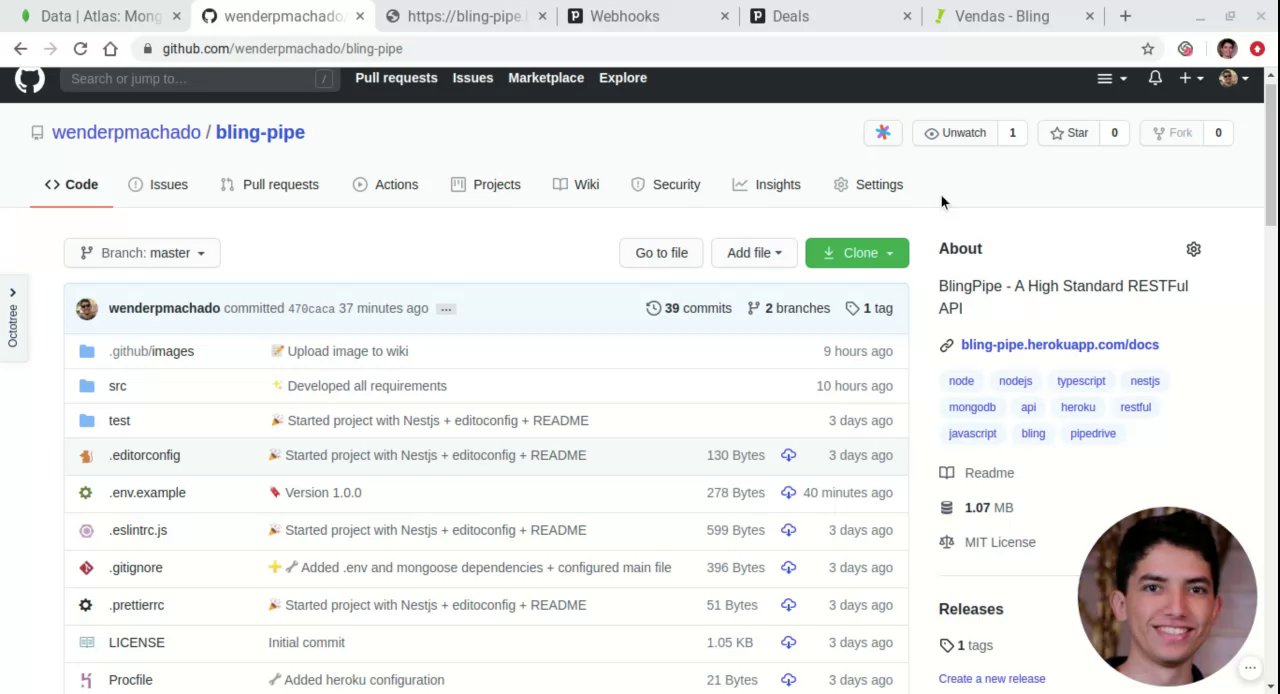Download .editorconfig via cloud icon
The width and height of the screenshot is (1280, 694).
[788, 455]
